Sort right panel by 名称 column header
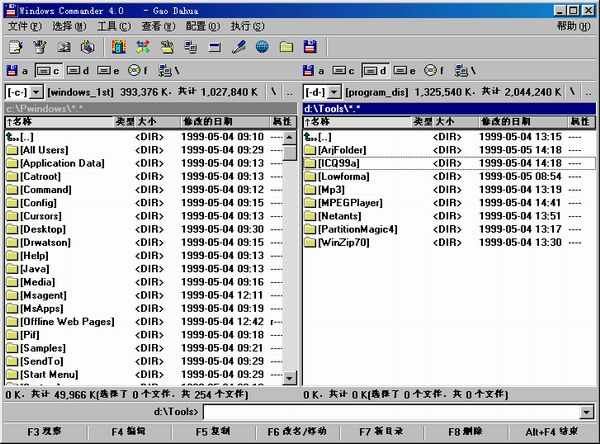600x444 pixels. (x=357, y=122)
